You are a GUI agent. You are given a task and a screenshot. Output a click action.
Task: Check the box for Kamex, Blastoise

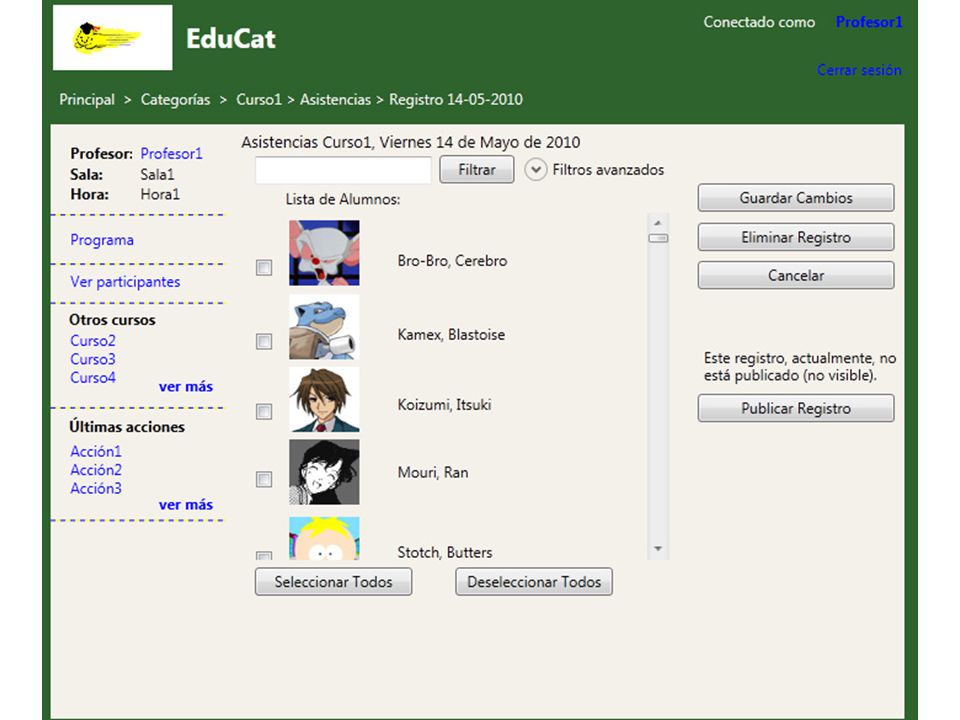pyautogui.click(x=264, y=342)
